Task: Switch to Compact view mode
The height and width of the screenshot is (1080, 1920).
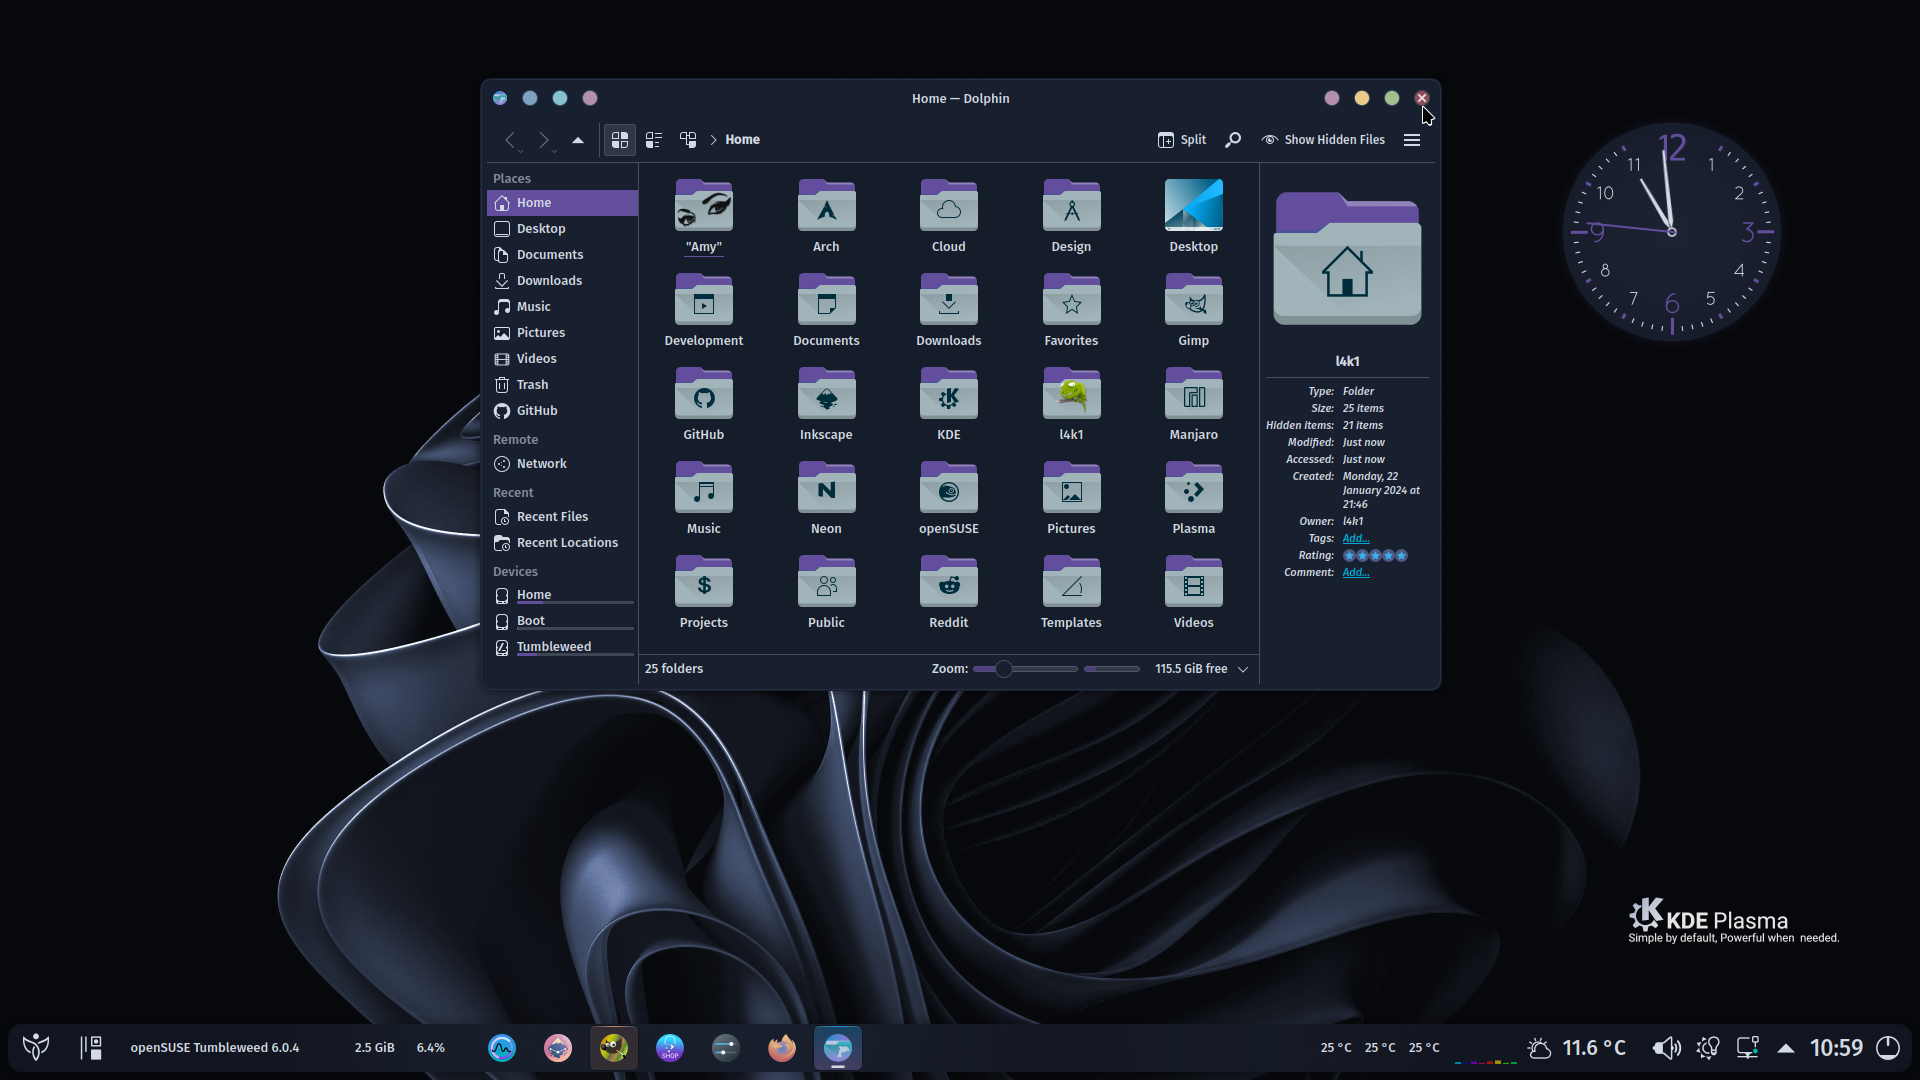Action: click(654, 140)
